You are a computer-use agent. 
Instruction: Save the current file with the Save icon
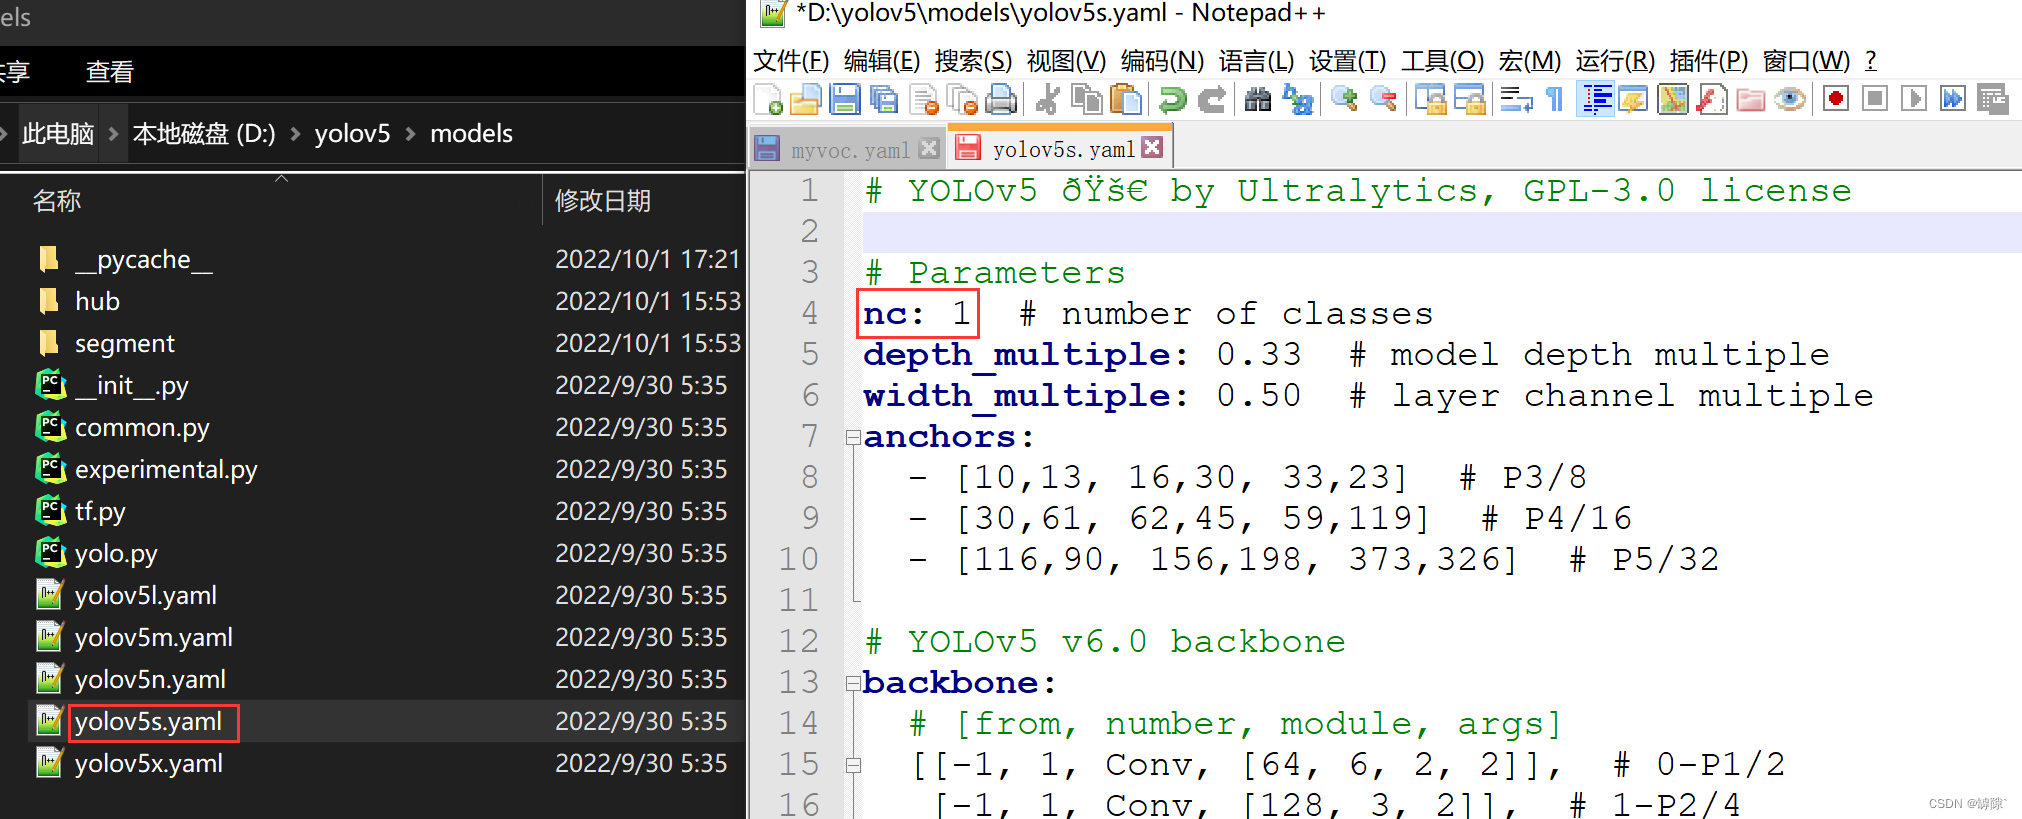845,99
